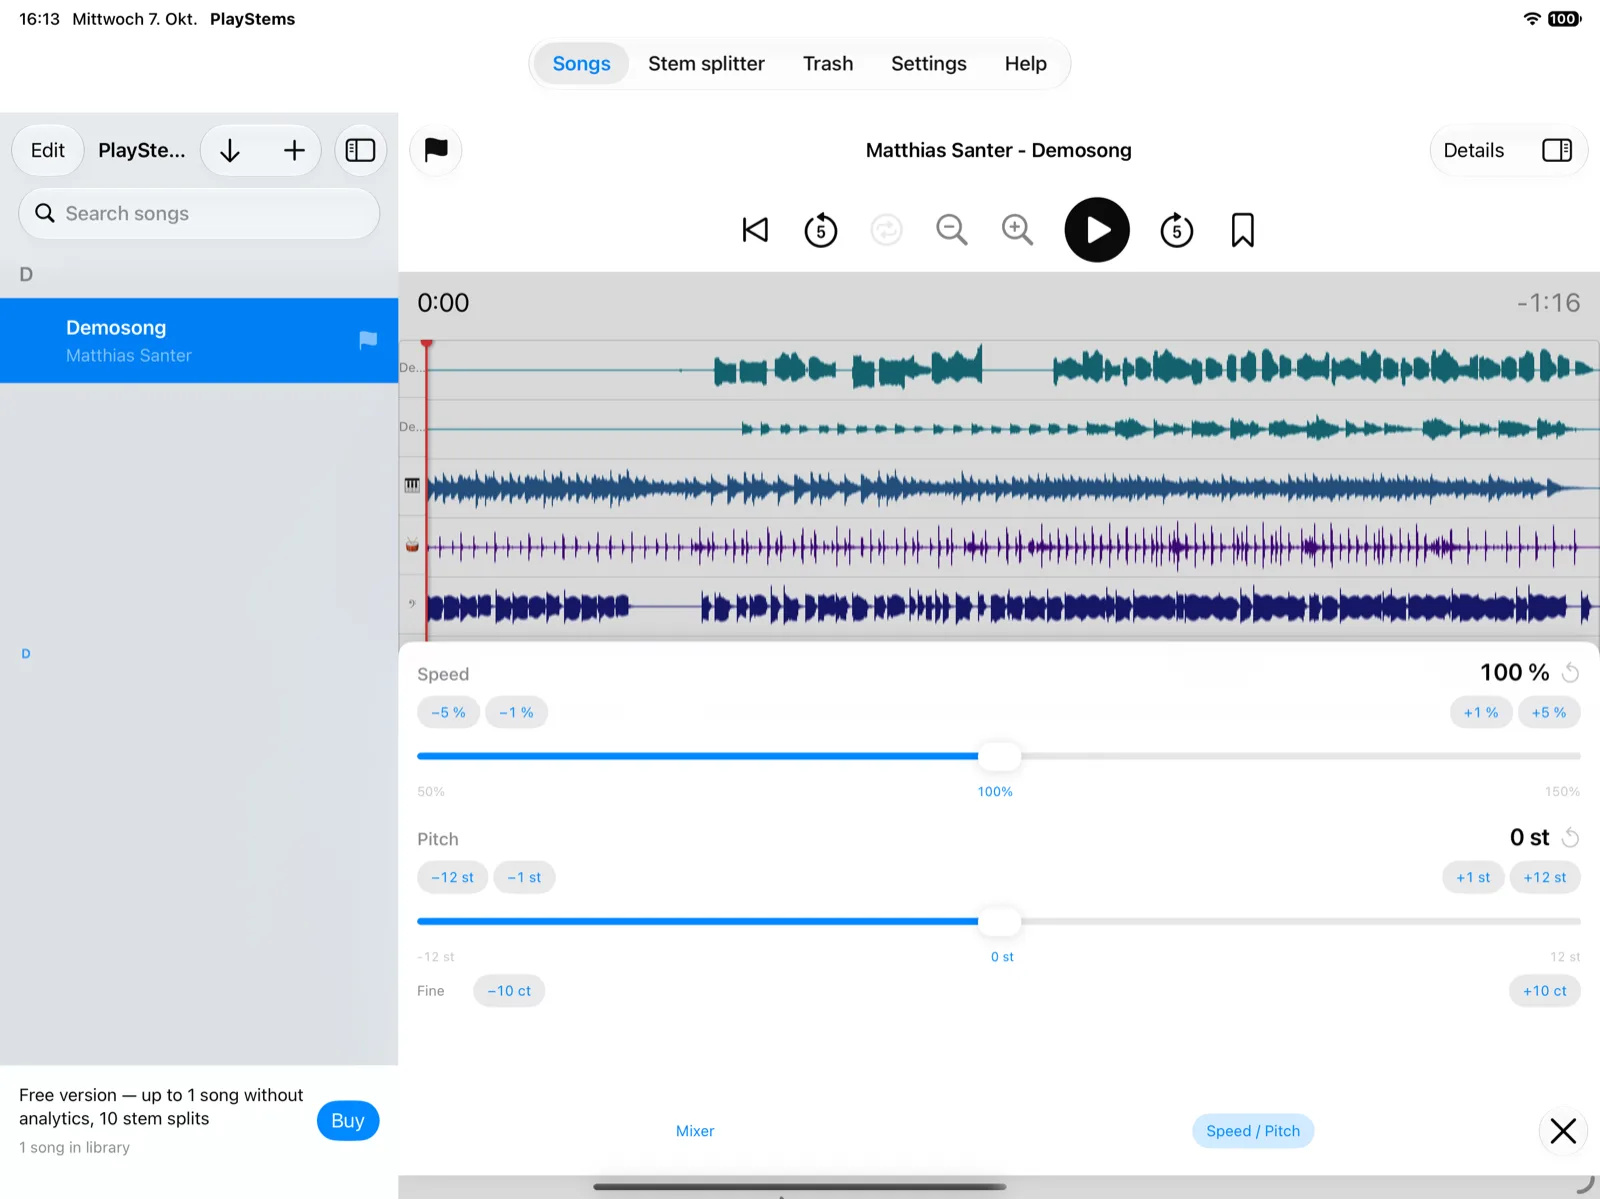
Task: Go to the Settings tab
Action: tap(929, 64)
